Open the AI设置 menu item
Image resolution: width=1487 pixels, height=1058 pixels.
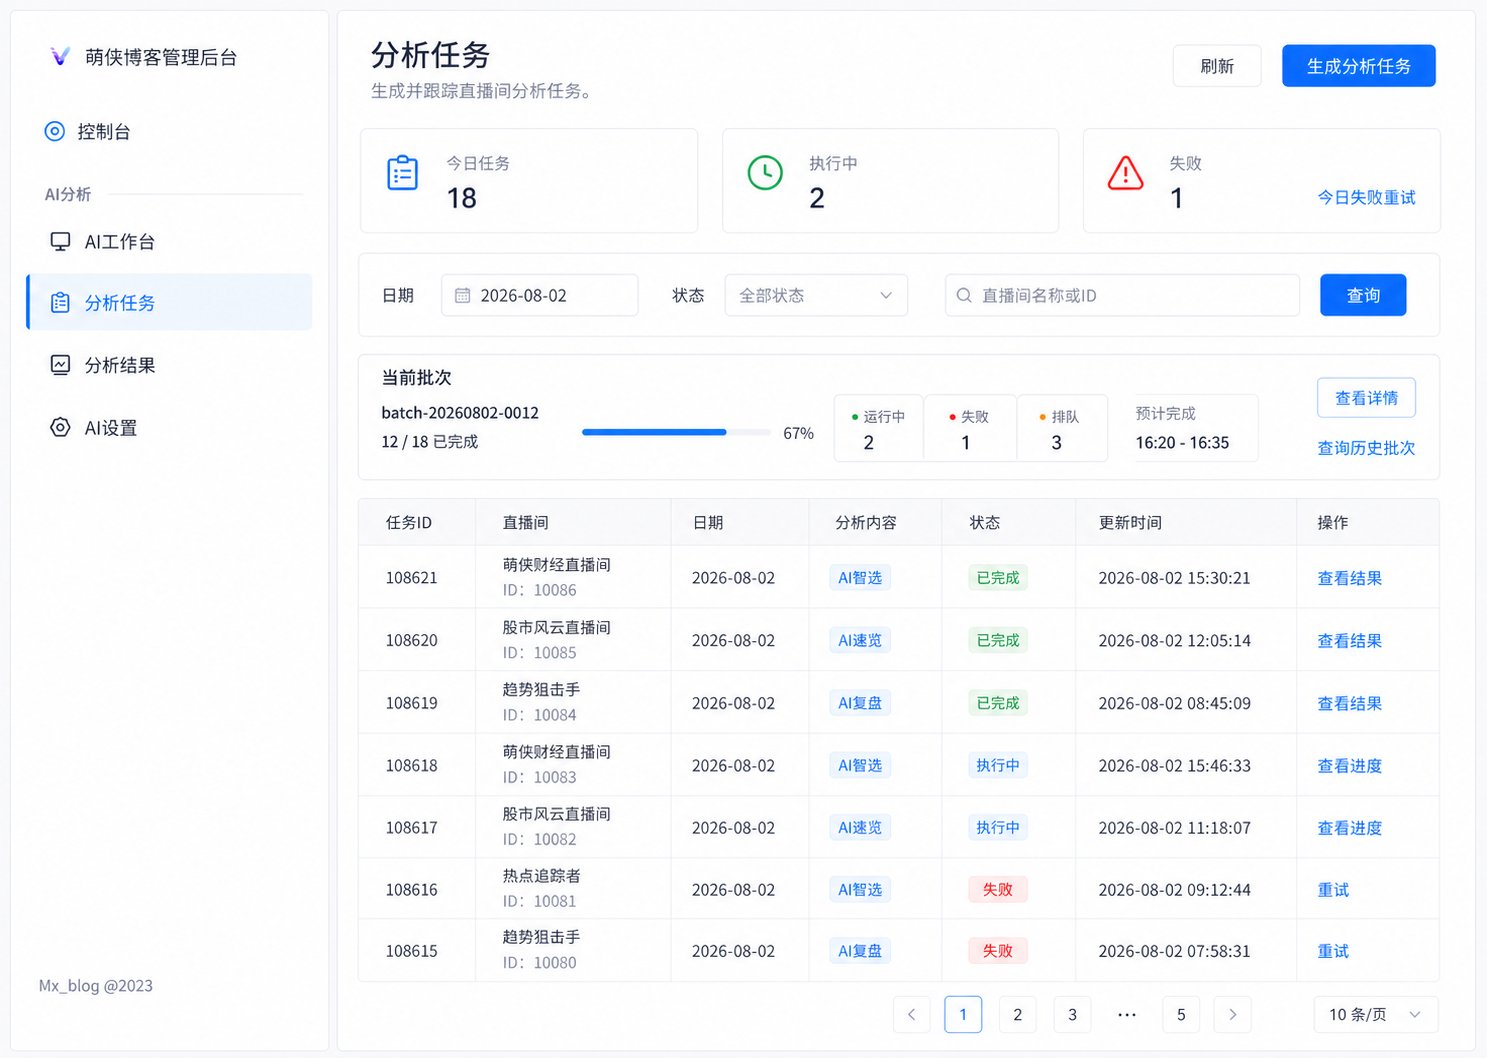click(x=169, y=427)
